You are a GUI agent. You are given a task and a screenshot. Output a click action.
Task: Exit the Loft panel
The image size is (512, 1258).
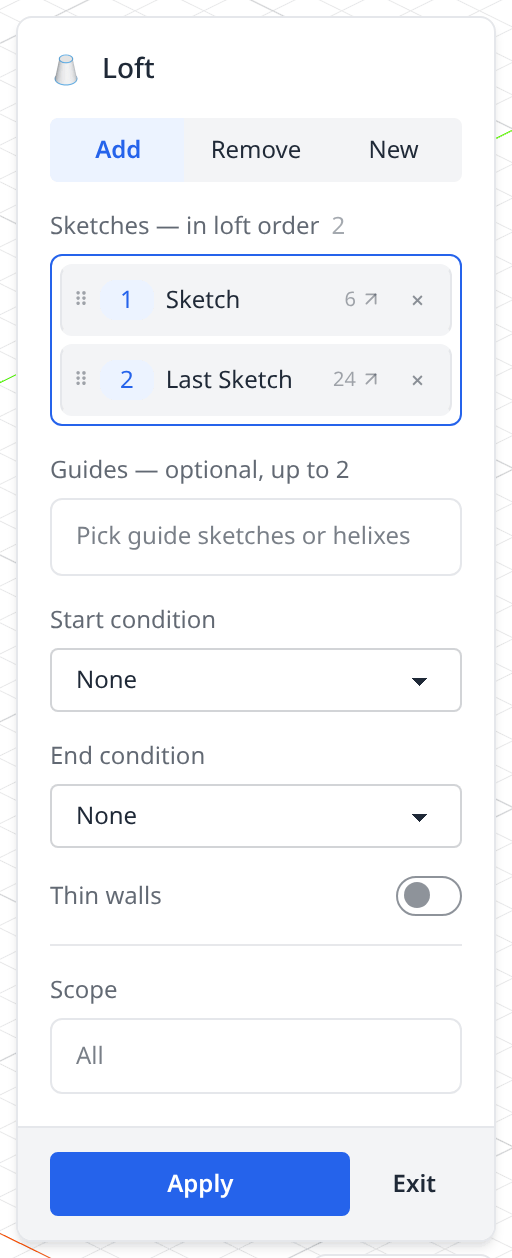414,1184
